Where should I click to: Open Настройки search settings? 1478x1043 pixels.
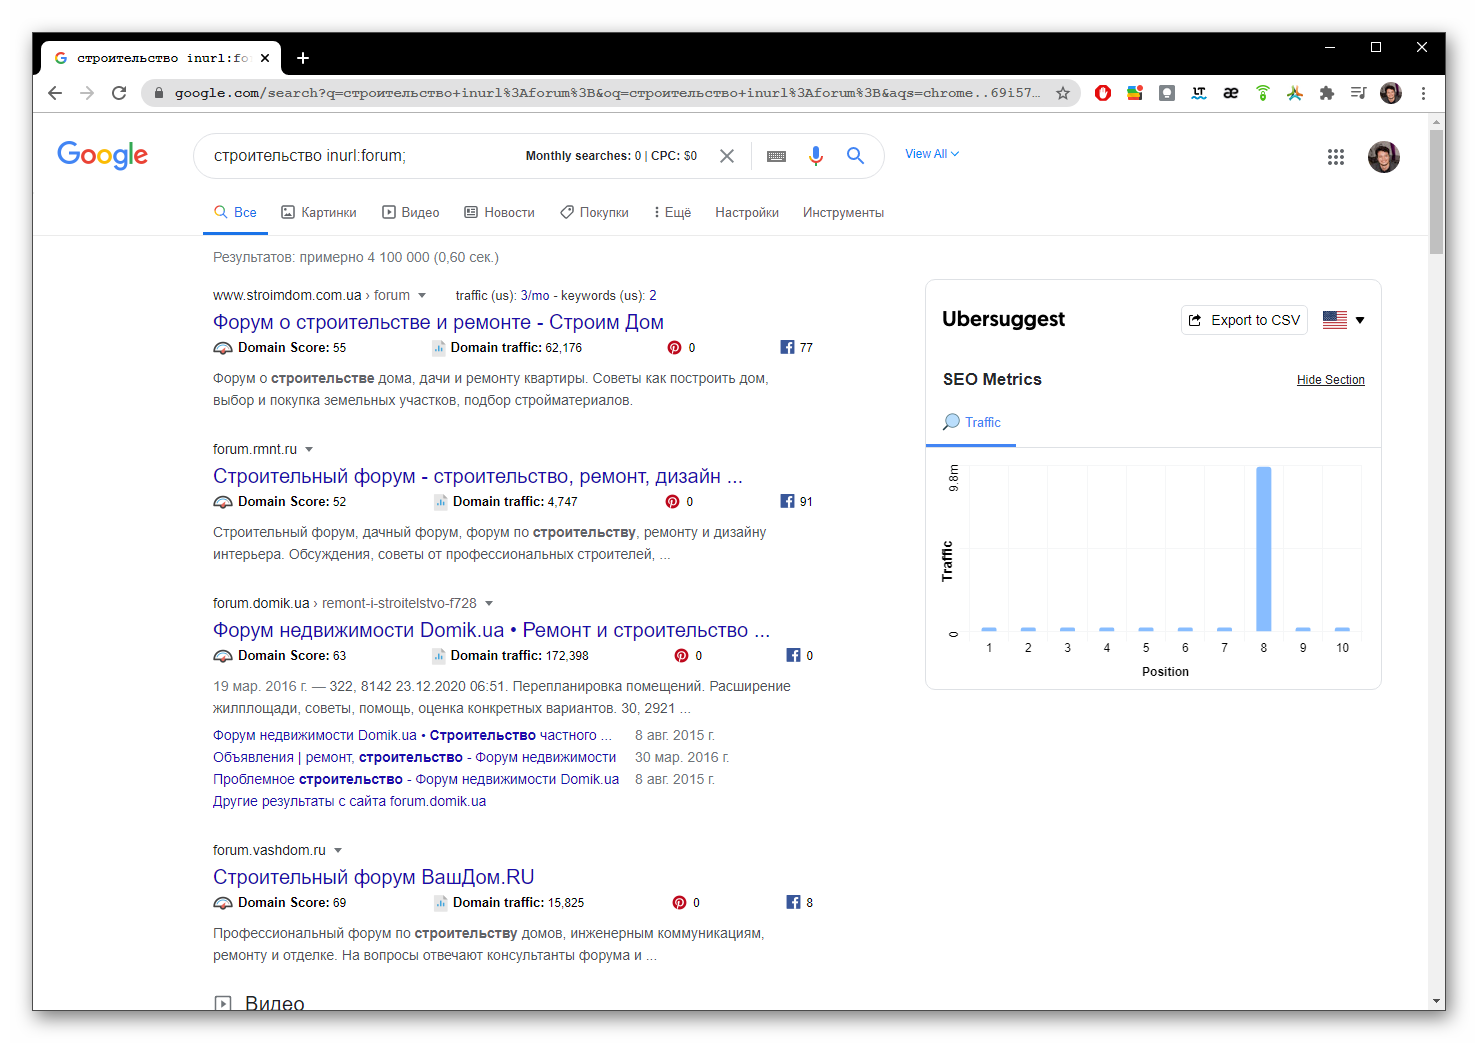[x=747, y=213]
